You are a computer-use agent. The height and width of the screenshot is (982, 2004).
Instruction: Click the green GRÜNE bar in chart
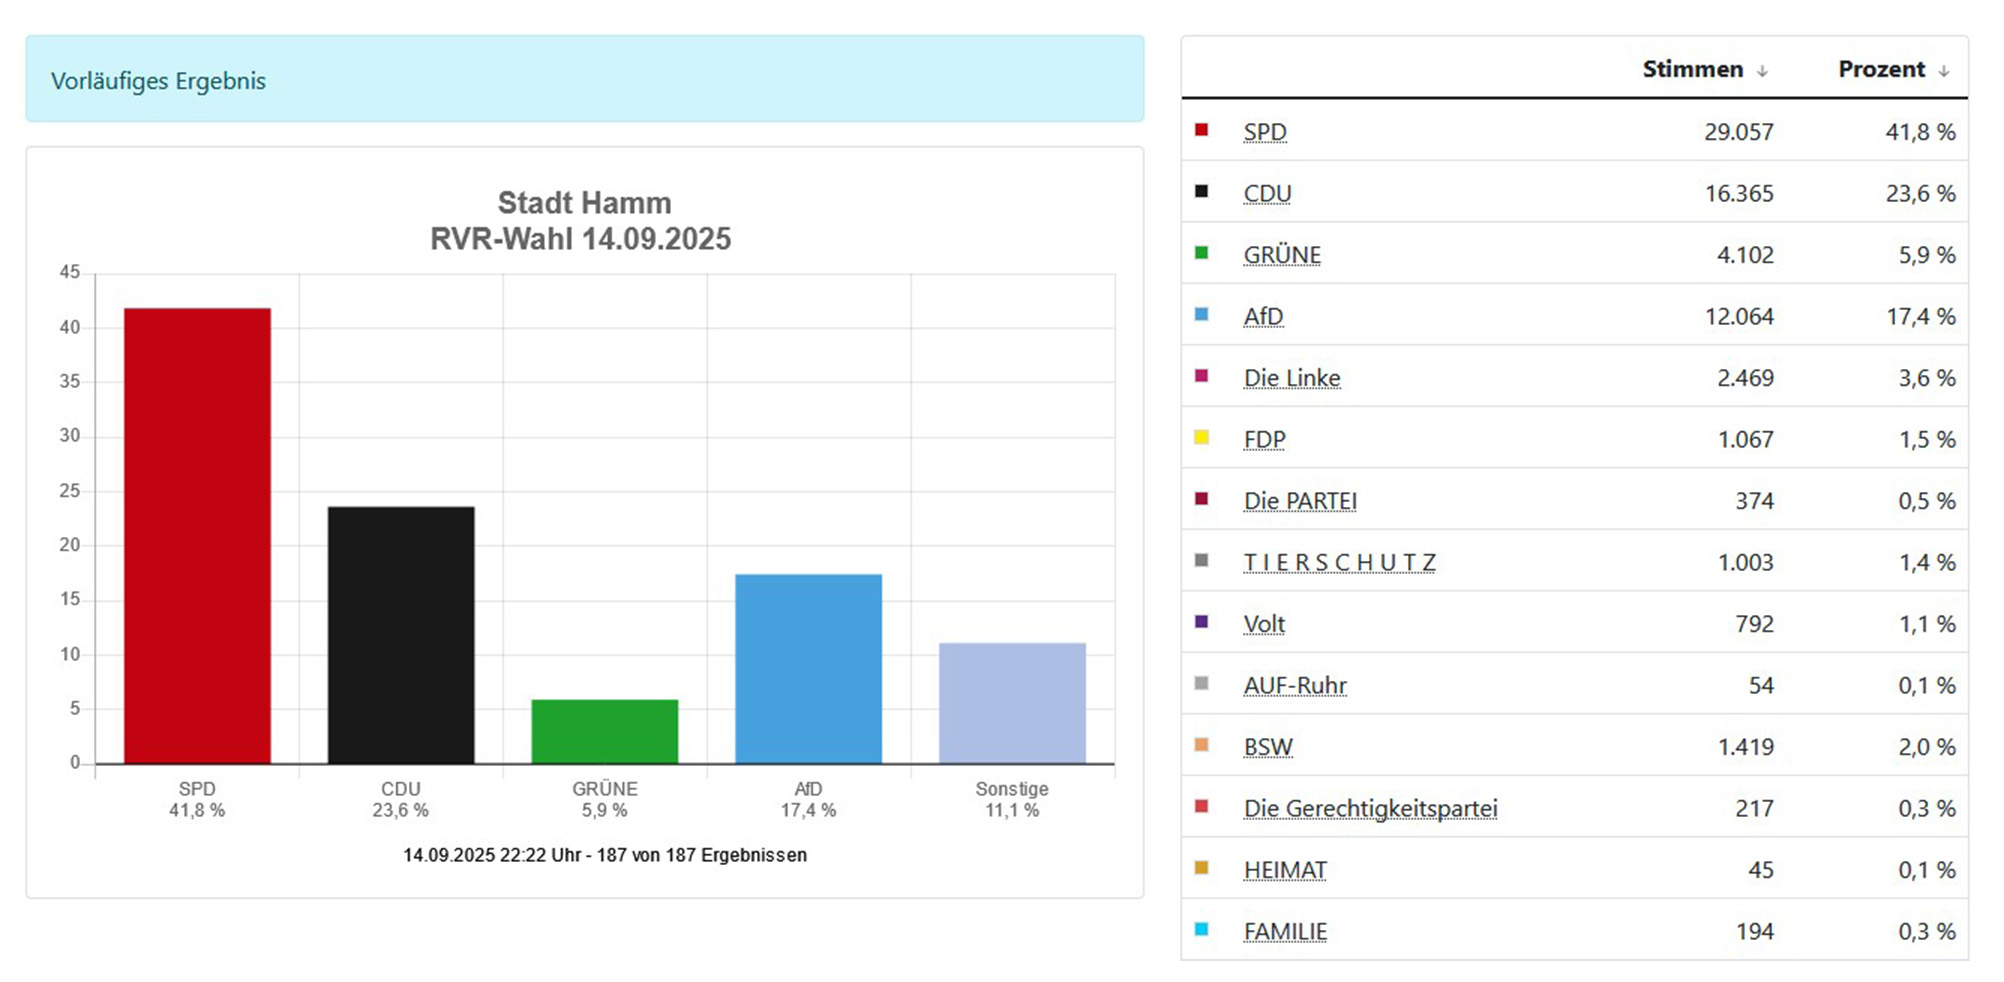[605, 732]
